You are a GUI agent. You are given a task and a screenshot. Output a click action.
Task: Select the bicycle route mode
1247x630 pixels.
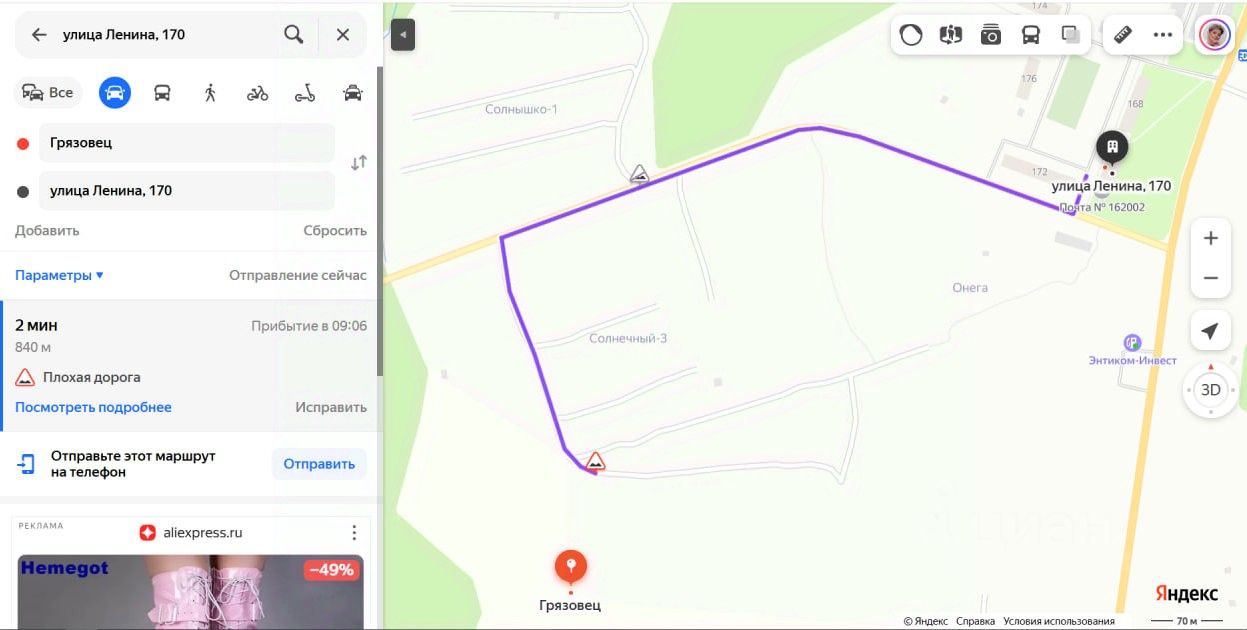click(x=258, y=93)
